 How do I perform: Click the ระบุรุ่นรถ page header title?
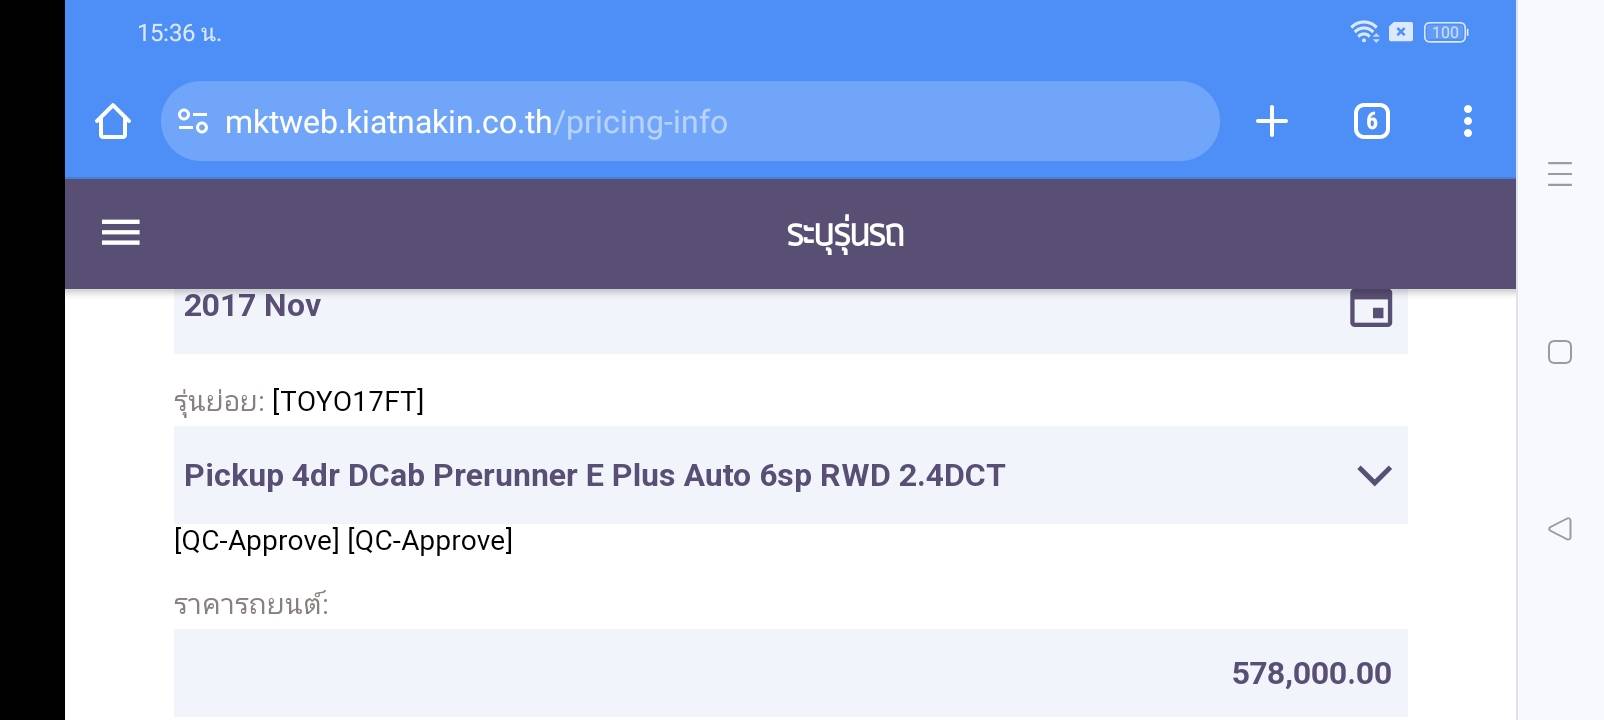845,234
